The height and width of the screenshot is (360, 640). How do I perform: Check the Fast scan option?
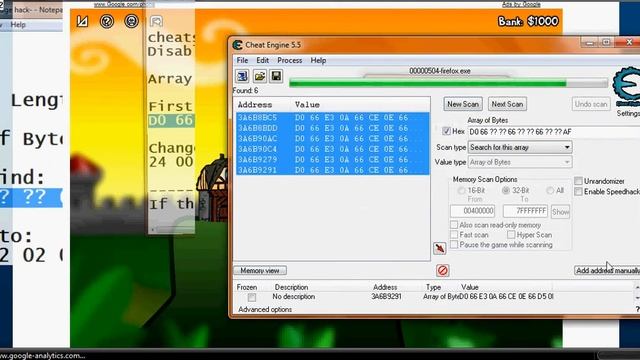pyautogui.click(x=454, y=235)
